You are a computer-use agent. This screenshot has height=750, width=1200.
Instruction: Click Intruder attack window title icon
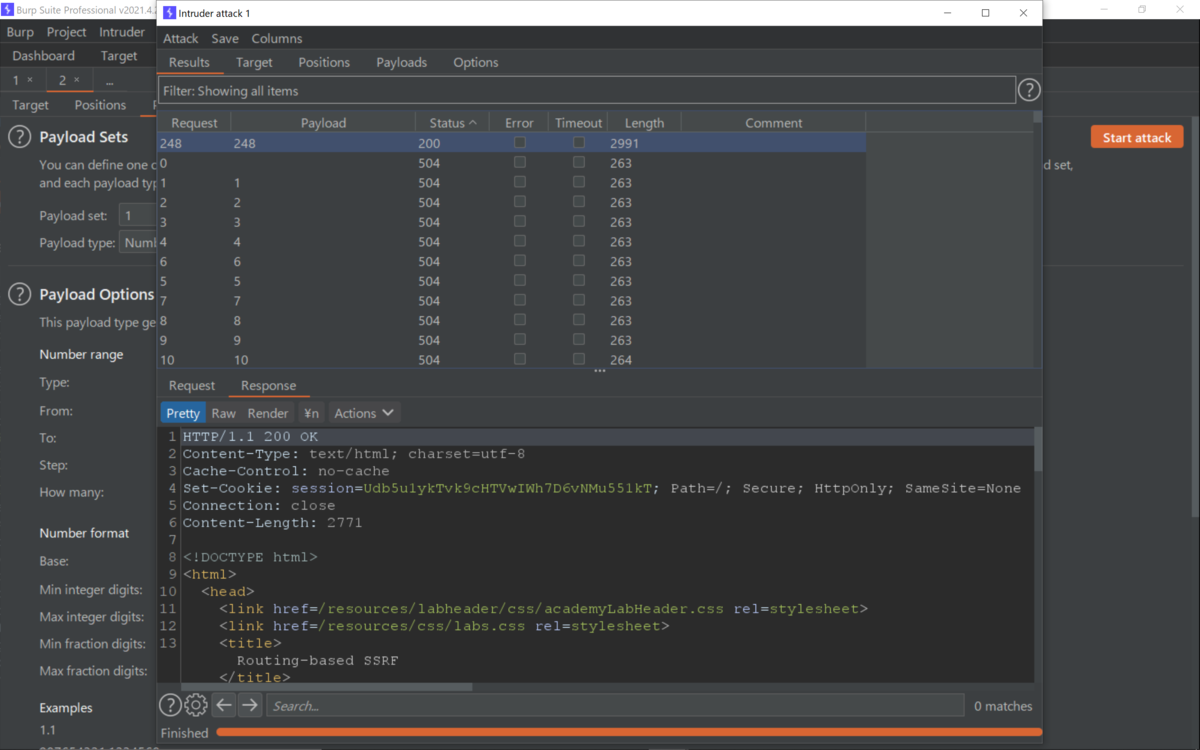(169, 13)
